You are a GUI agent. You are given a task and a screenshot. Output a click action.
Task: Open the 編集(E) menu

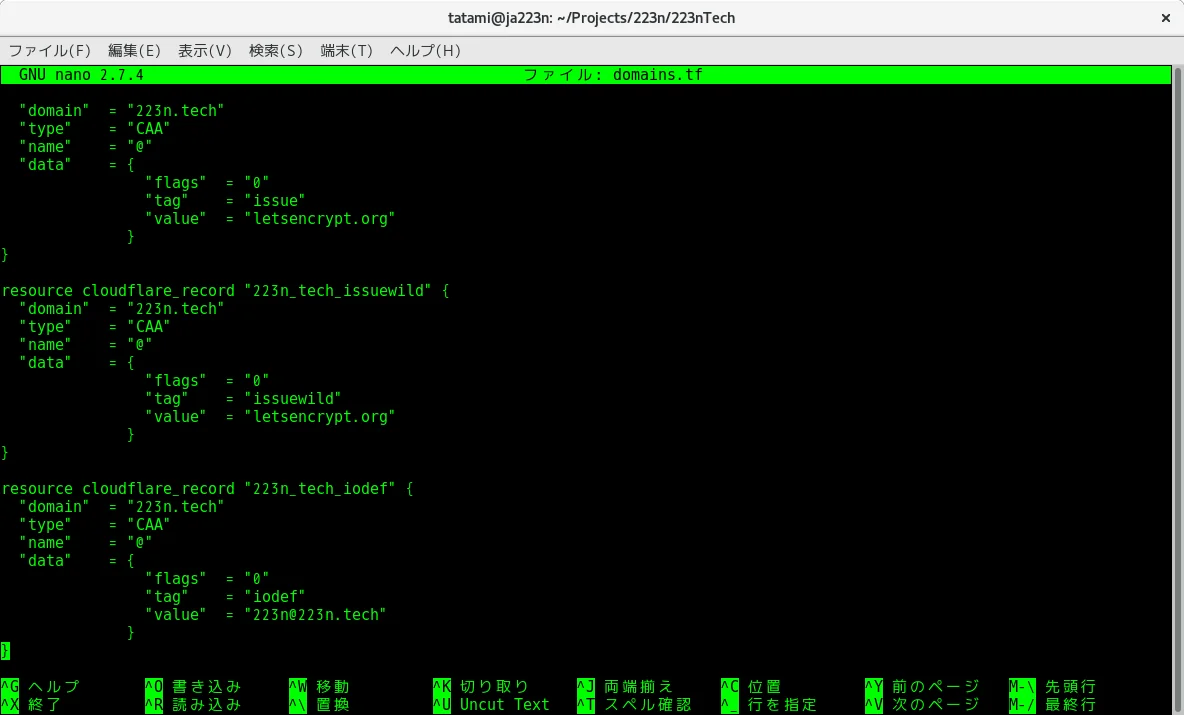tap(134, 51)
